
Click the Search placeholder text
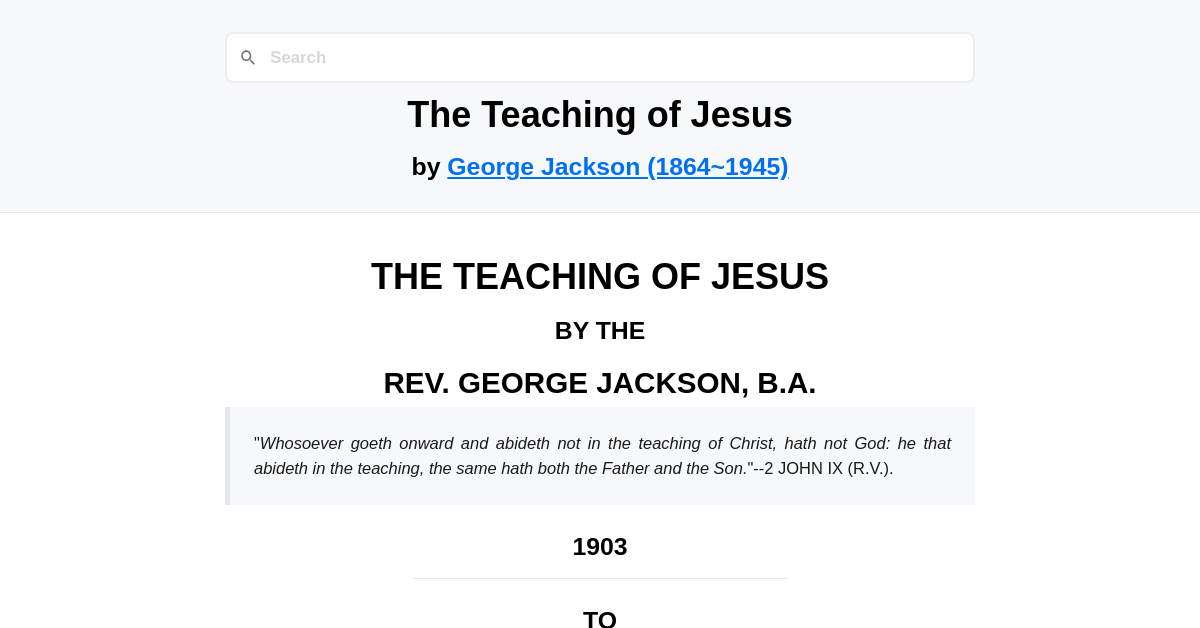click(297, 57)
